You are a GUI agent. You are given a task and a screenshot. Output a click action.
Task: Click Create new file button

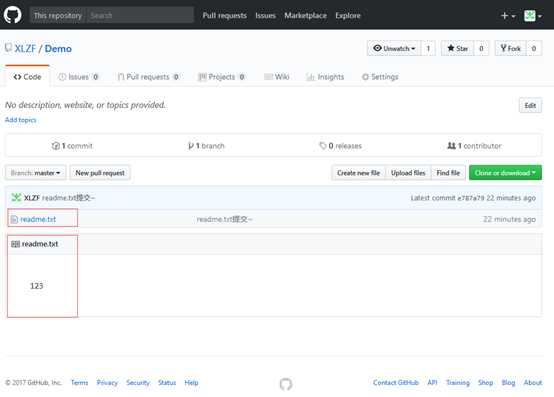pyautogui.click(x=358, y=173)
